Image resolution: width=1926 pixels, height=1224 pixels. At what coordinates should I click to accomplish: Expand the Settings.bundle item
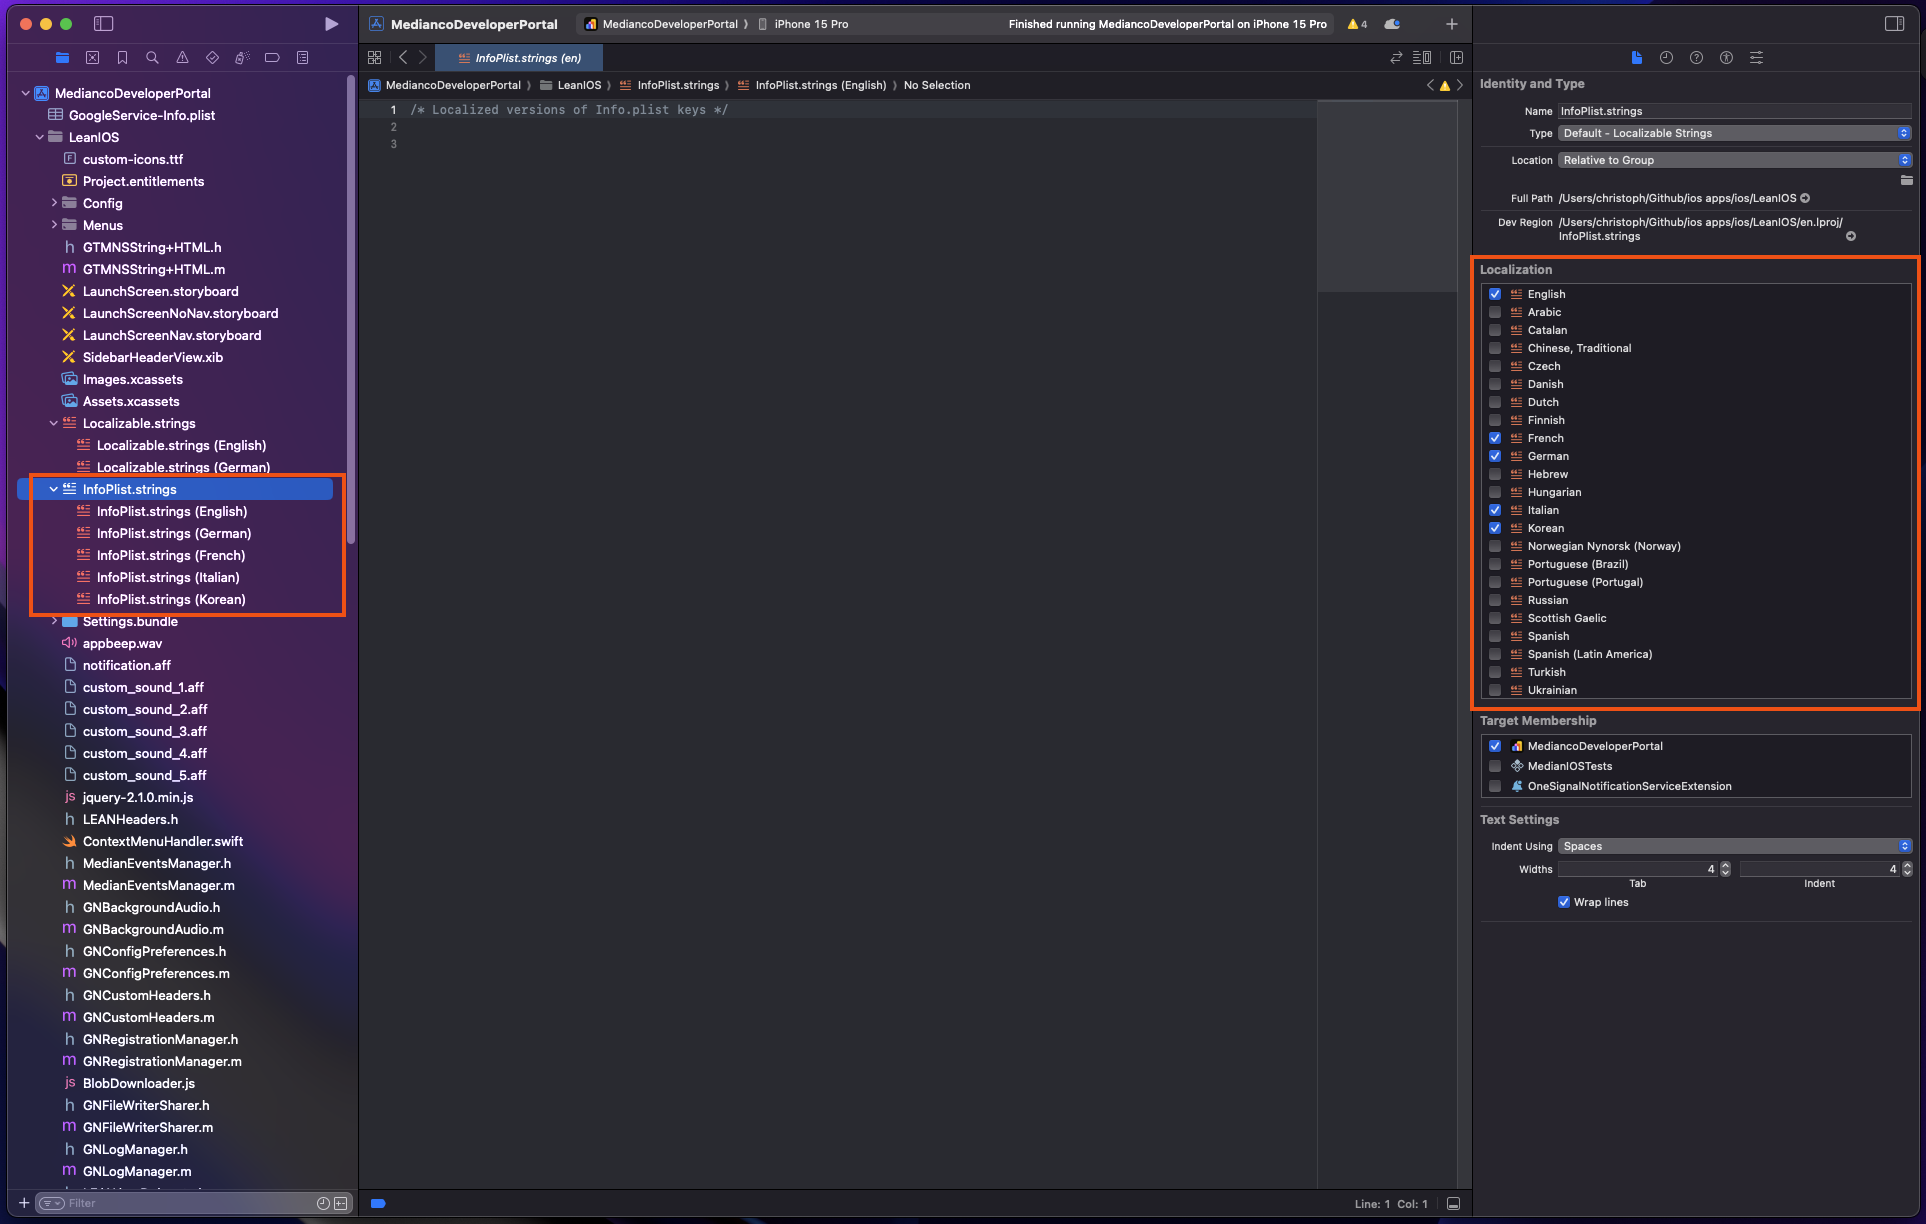[54, 621]
